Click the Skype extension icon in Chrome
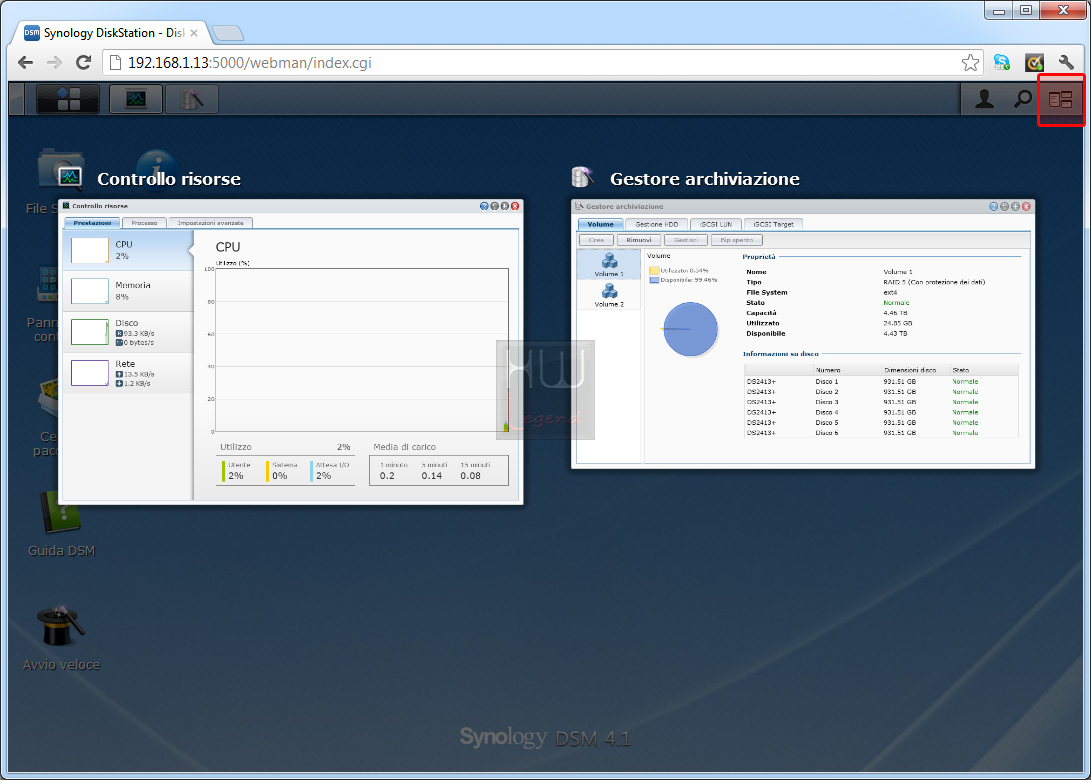Image resolution: width=1091 pixels, height=780 pixels. point(1001,63)
